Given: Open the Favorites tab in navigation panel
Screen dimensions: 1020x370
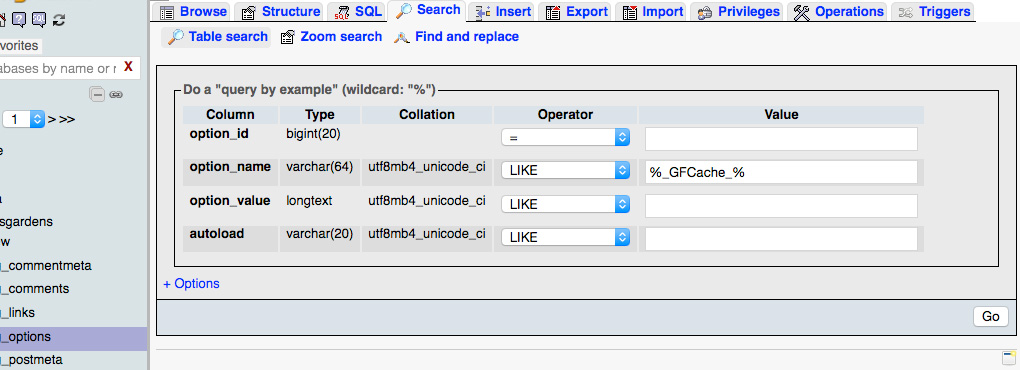Looking at the screenshot, I should pyautogui.click(x=20, y=46).
